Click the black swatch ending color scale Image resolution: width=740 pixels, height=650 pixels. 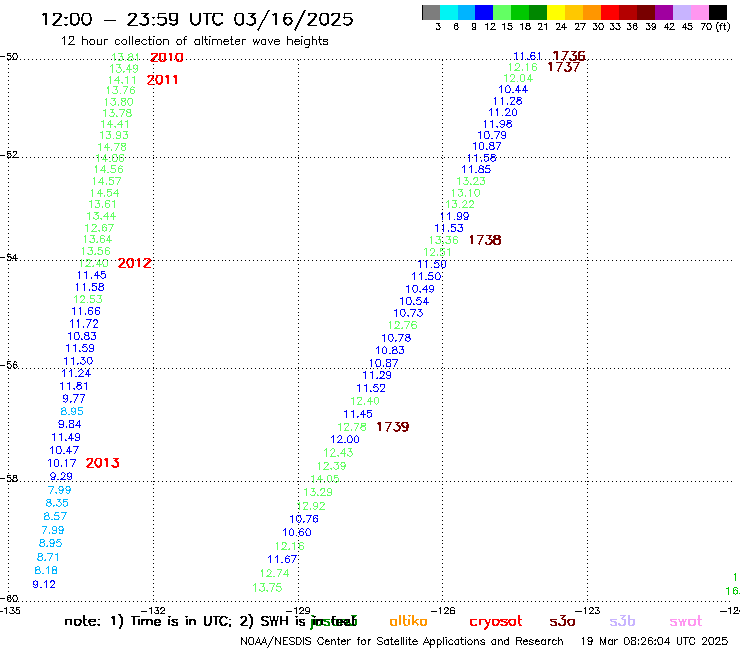click(x=717, y=12)
